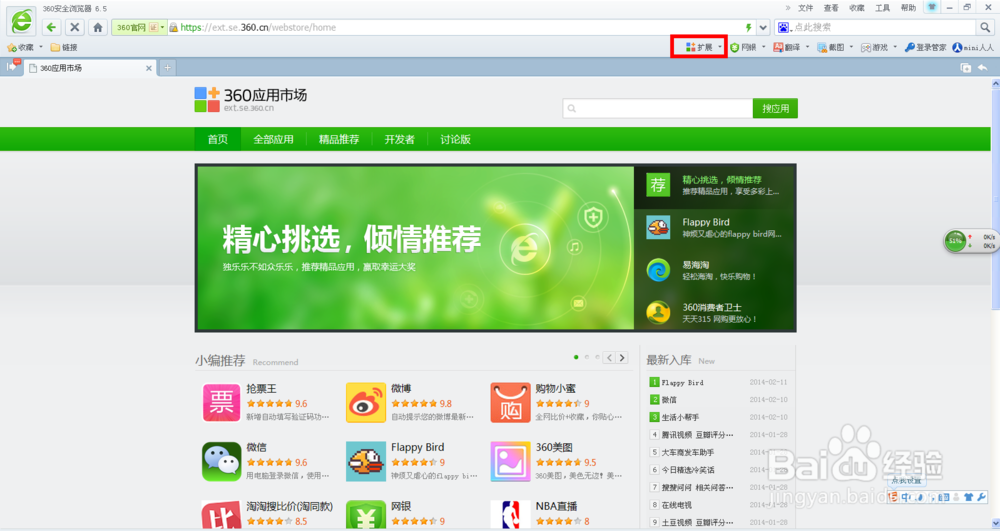Open 生活小帮手 in the newest list
This screenshot has height=531, width=1000.
click(680, 417)
